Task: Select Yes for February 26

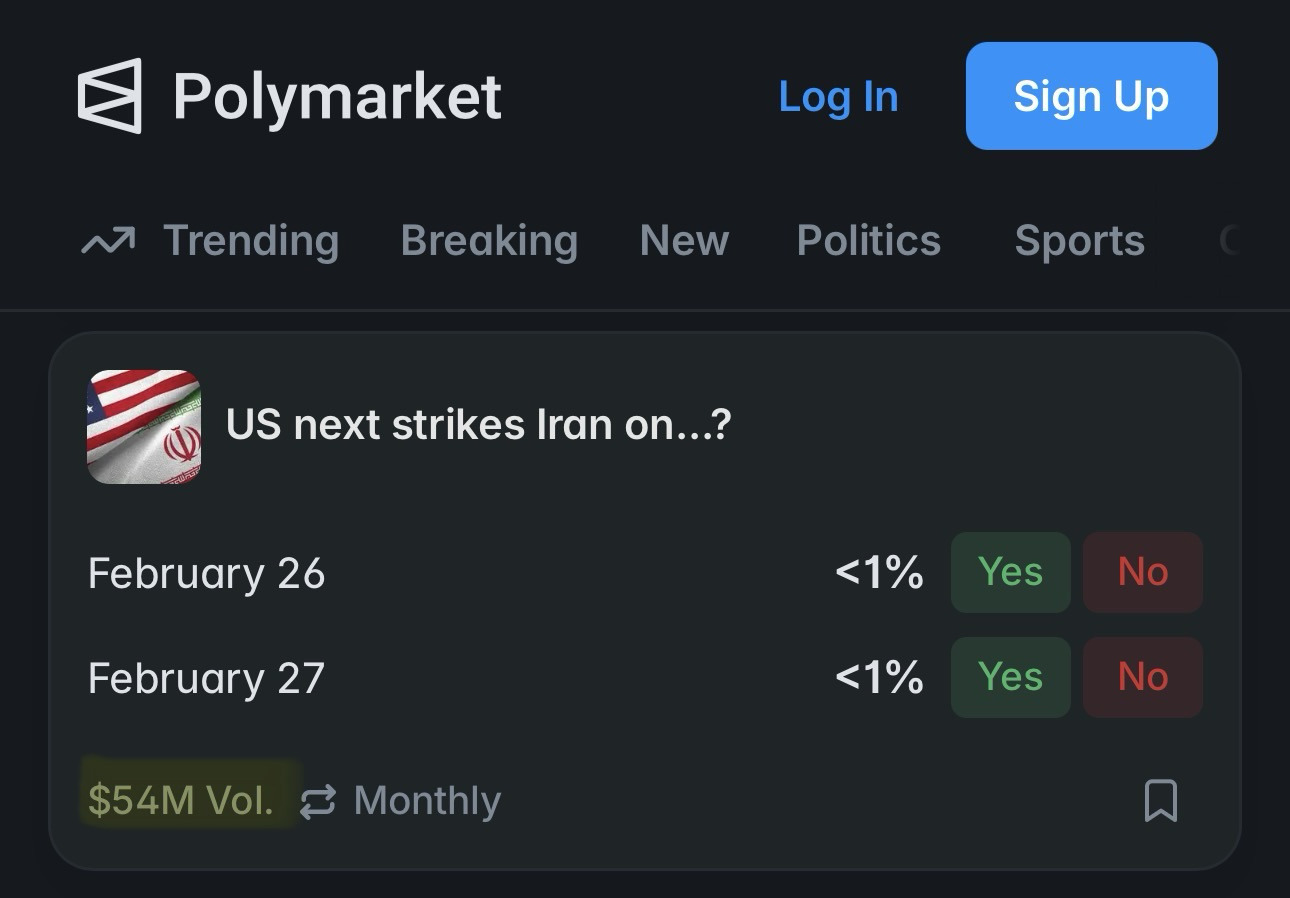Action: [1010, 572]
